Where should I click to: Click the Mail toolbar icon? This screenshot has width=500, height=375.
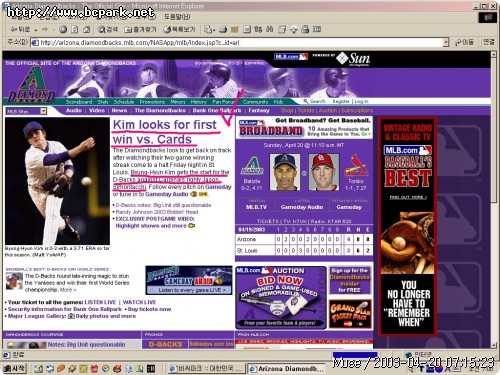[208, 30]
